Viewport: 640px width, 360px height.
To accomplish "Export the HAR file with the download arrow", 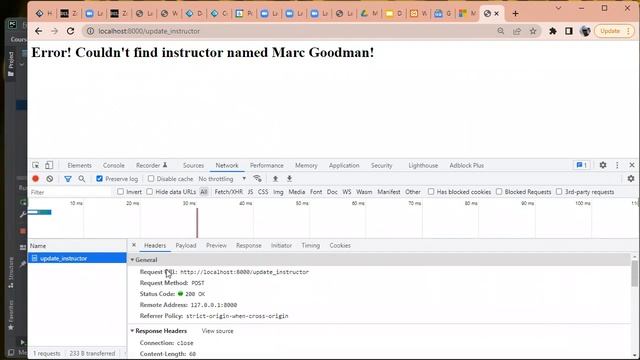I will click(x=289, y=179).
